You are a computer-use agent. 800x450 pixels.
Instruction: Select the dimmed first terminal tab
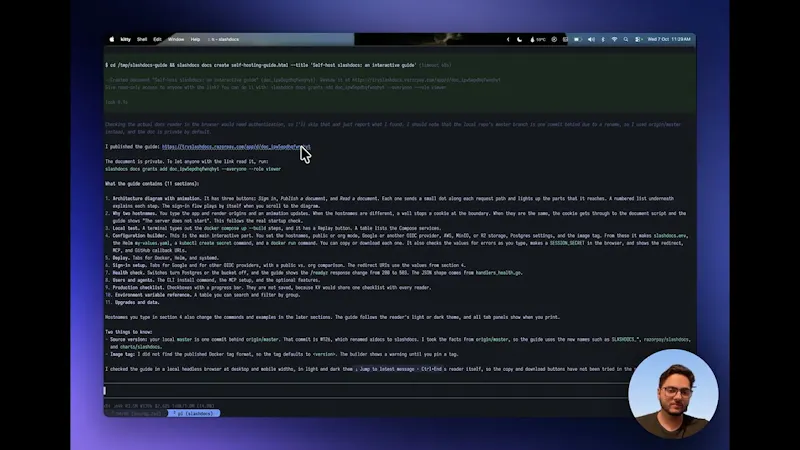pyautogui.click(x=136, y=413)
